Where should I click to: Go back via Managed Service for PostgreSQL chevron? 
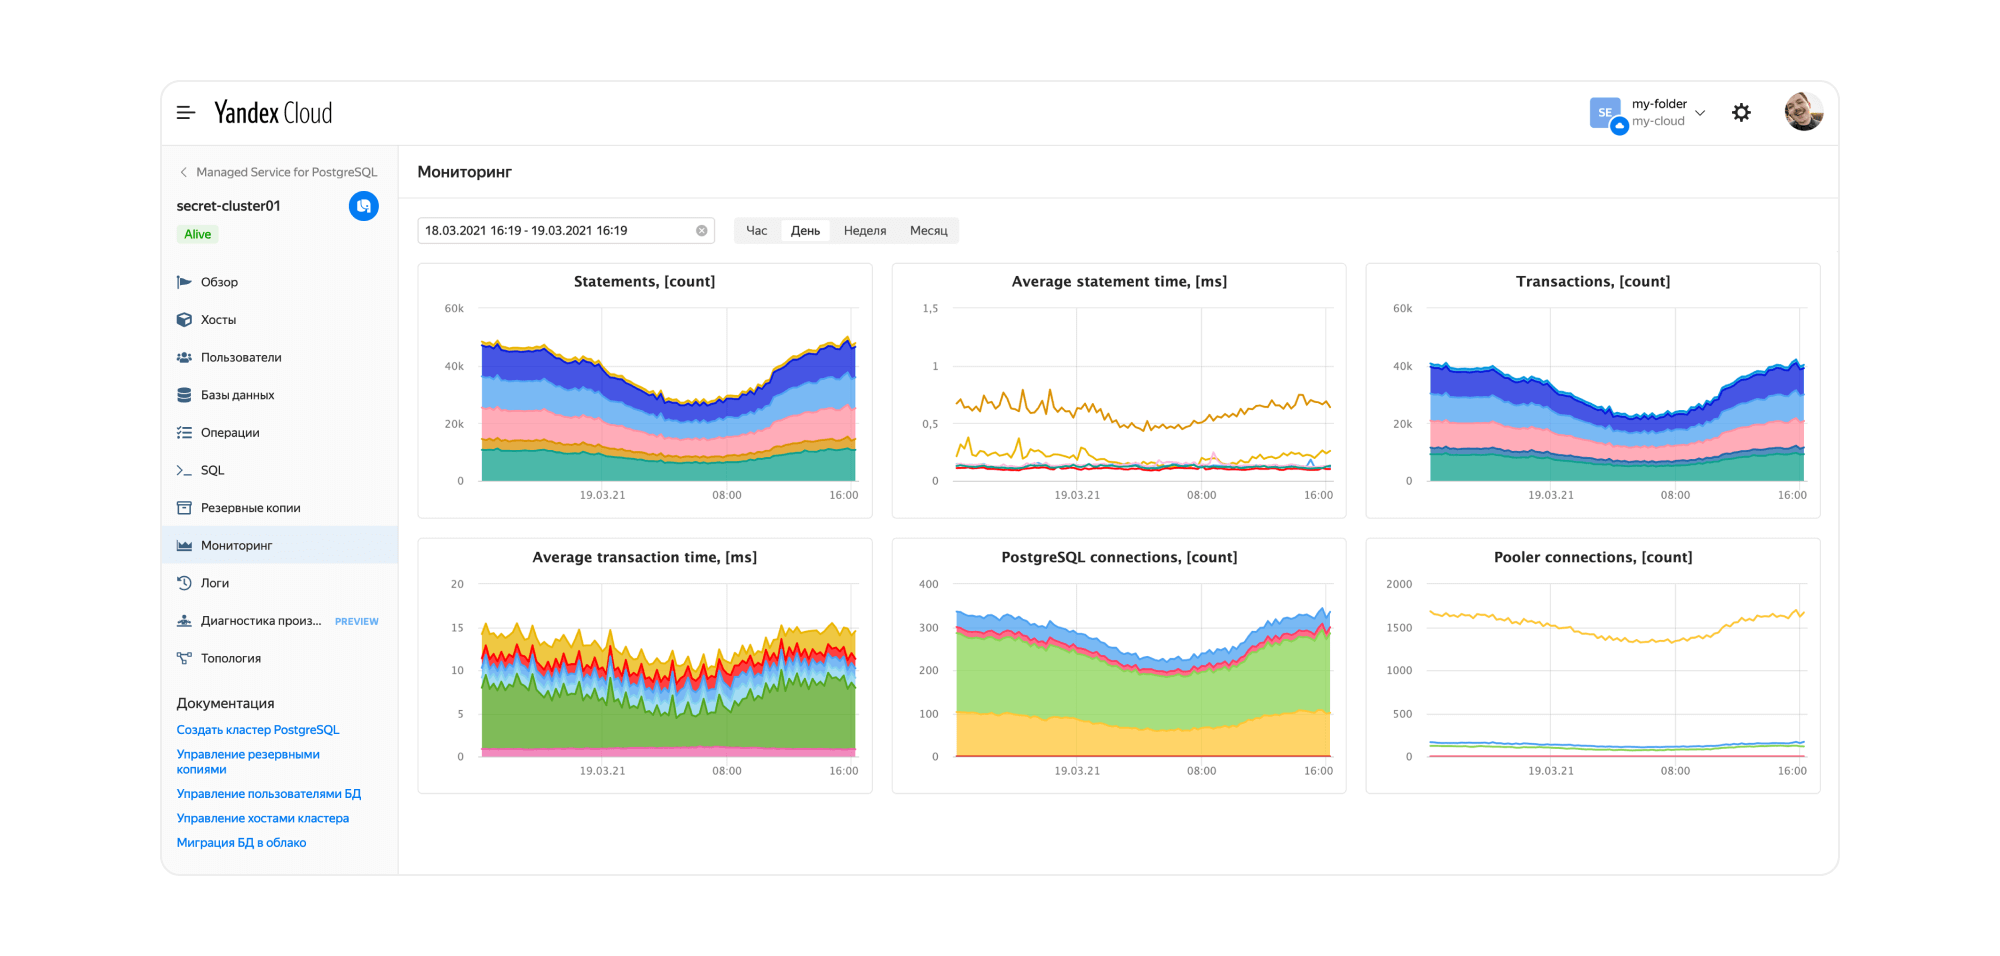point(183,172)
